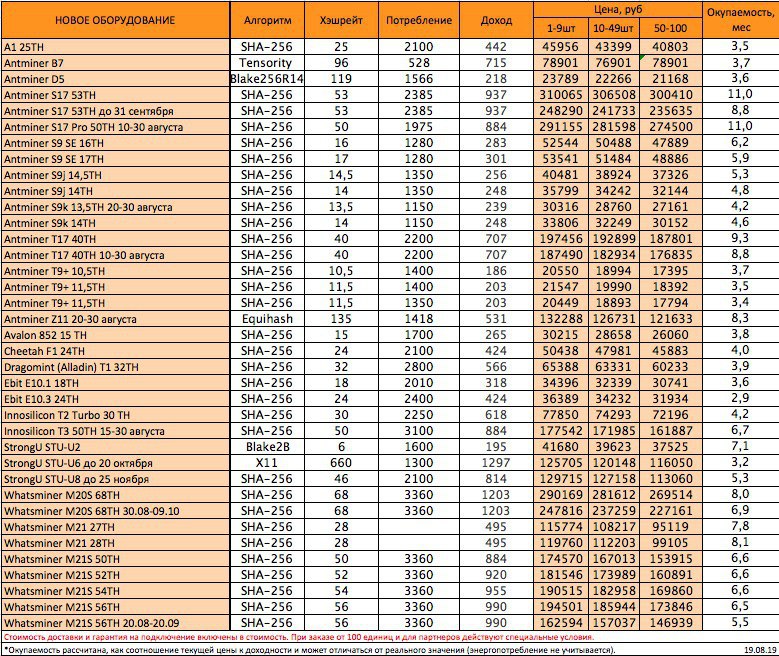
Task: Select the 'Whatsminer M21 28TH' cell
Action: (x=115, y=543)
